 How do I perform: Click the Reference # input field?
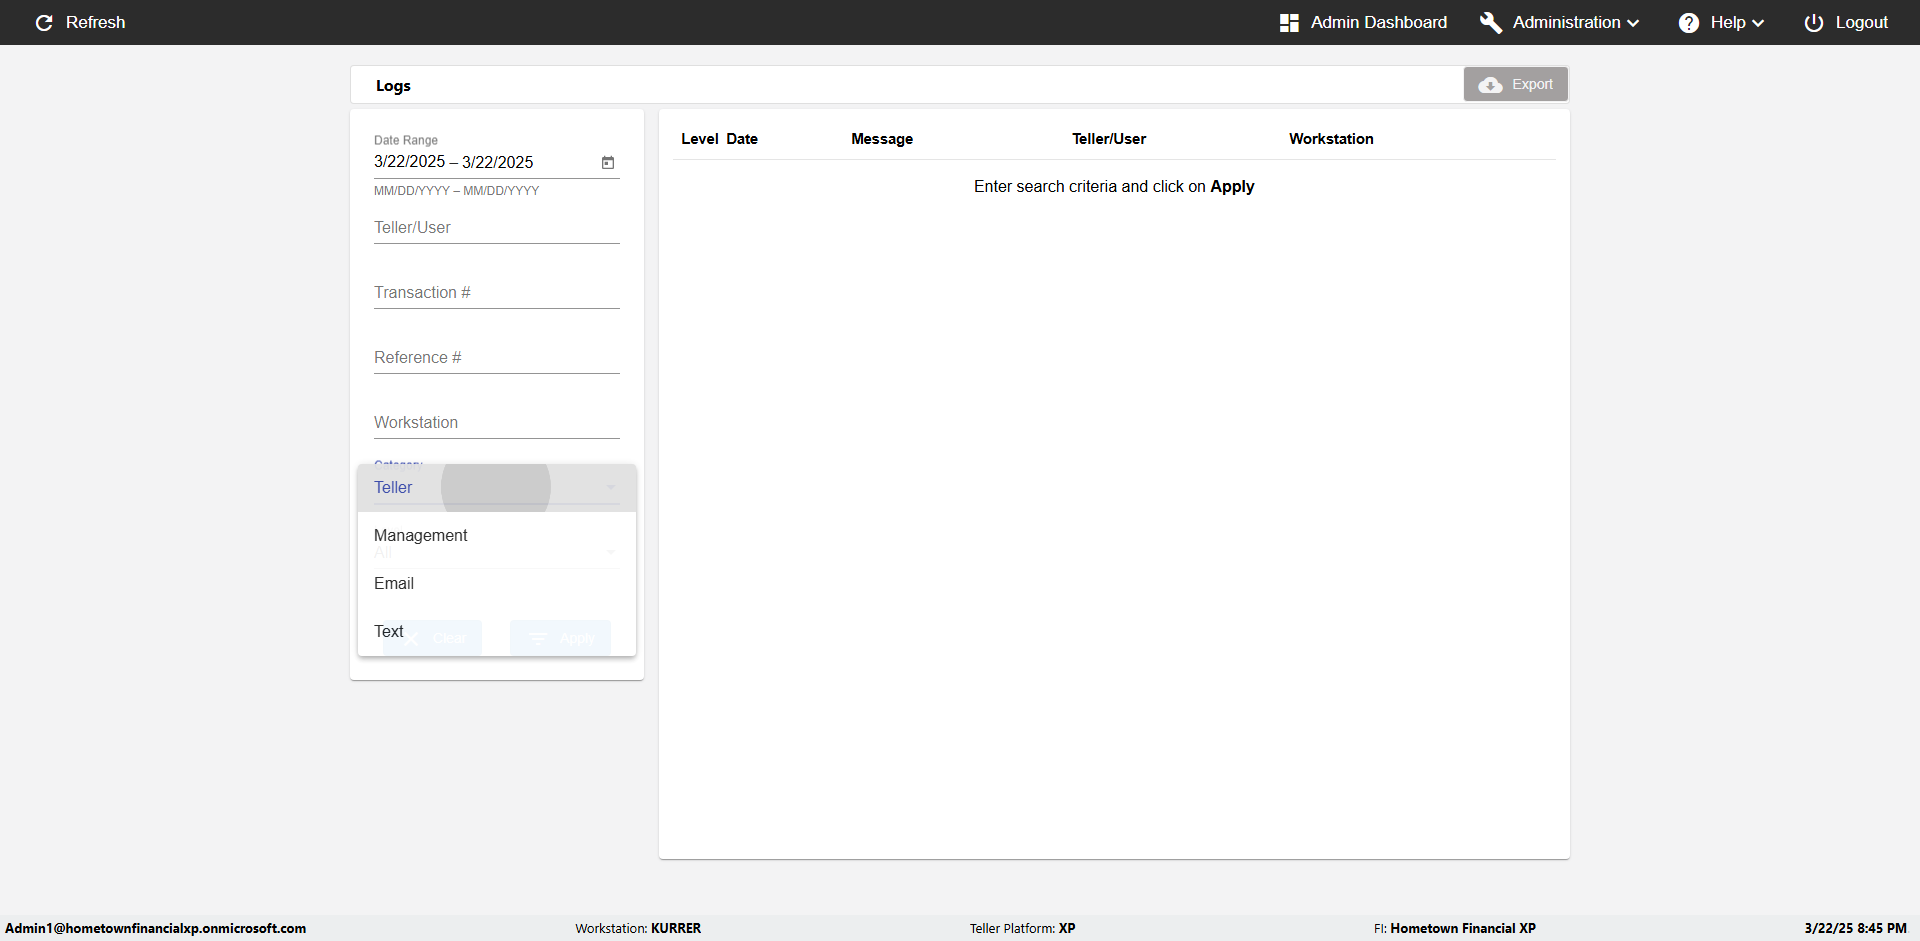pos(497,358)
